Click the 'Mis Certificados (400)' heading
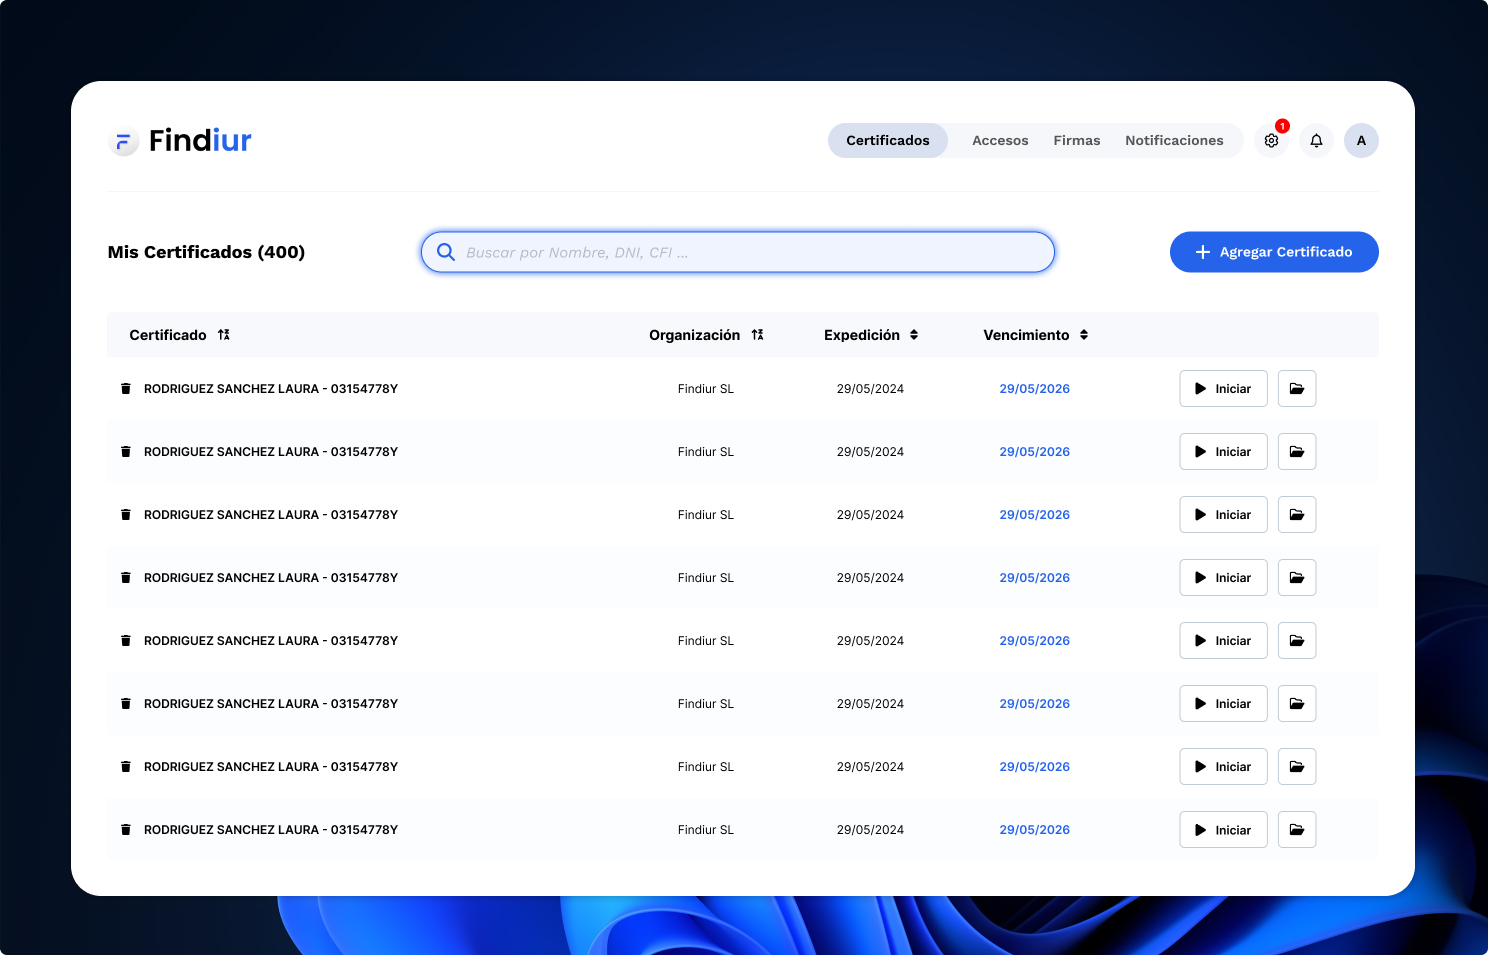This screenshot has height=955, width=1488. pyautogui.click(x=207, y=252)
